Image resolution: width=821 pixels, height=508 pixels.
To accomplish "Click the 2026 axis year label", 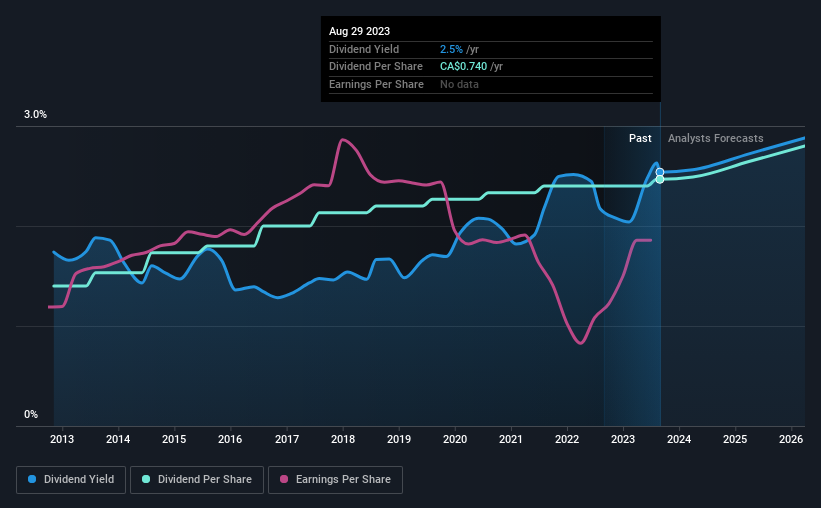I will tap(791, 439).
